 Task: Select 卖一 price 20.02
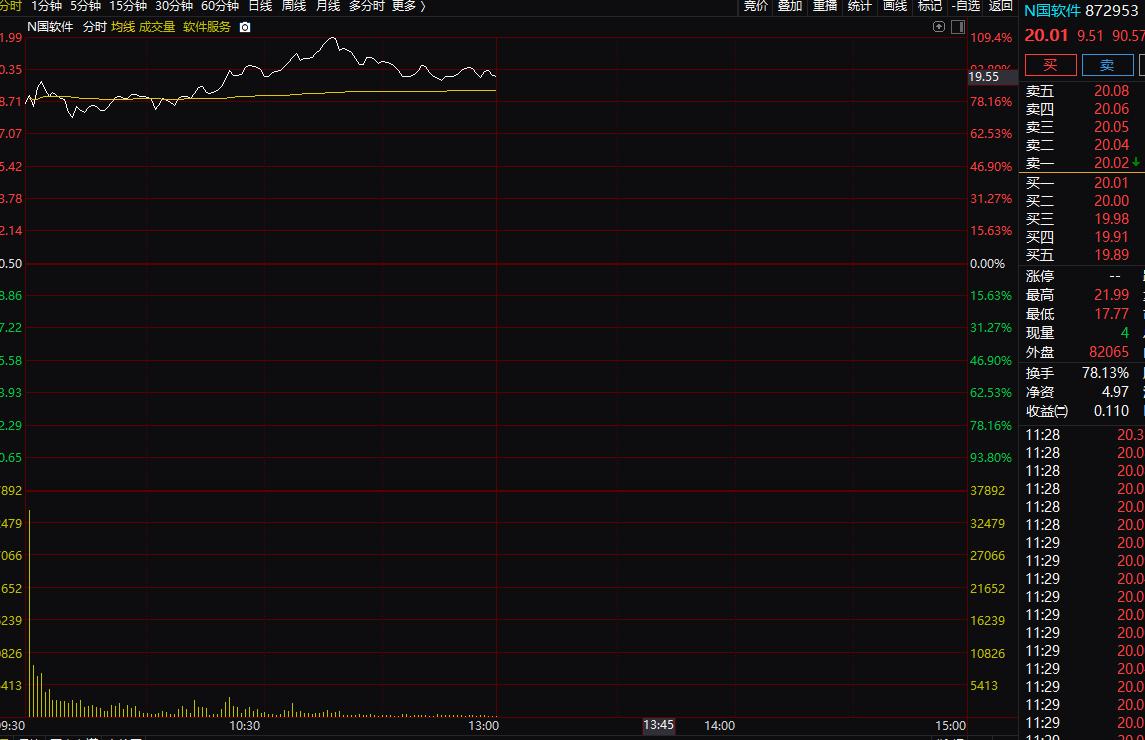click(1111, 163)
